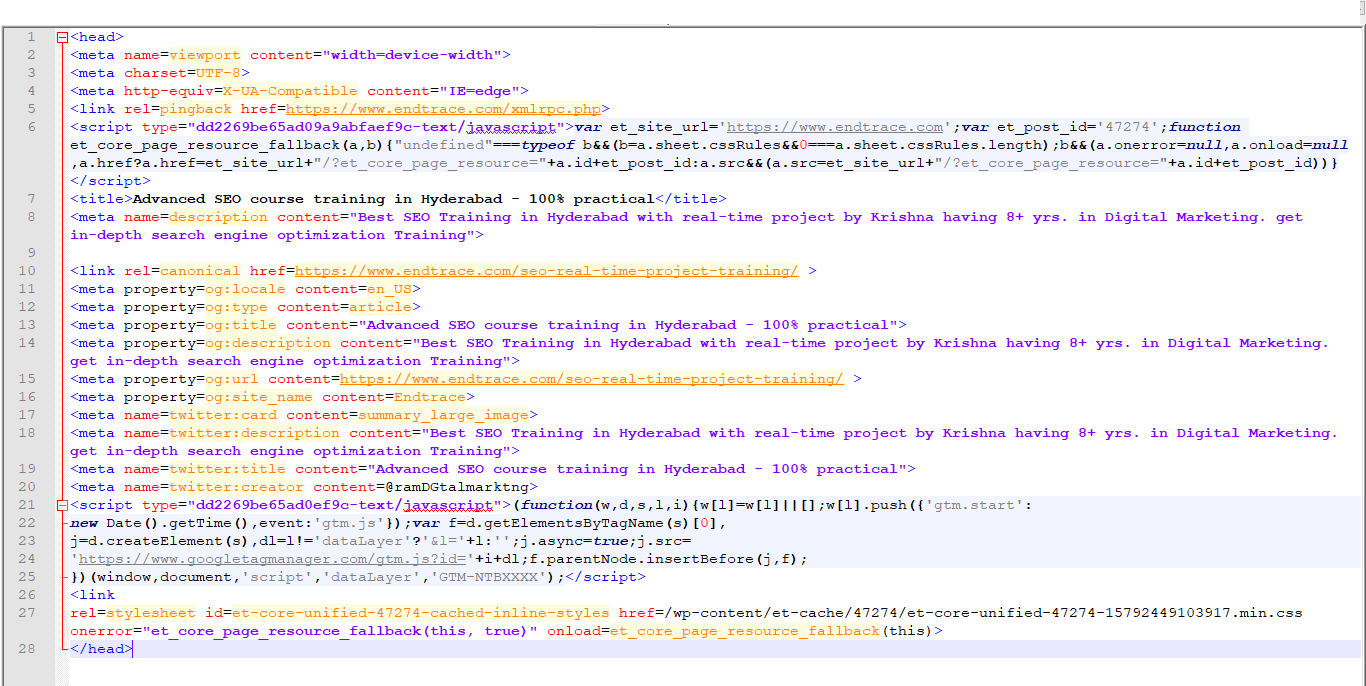This screenshot has height=686, width=1366.
Task: Follow the canonical href URL on line 10
Action: pos(547,271)
